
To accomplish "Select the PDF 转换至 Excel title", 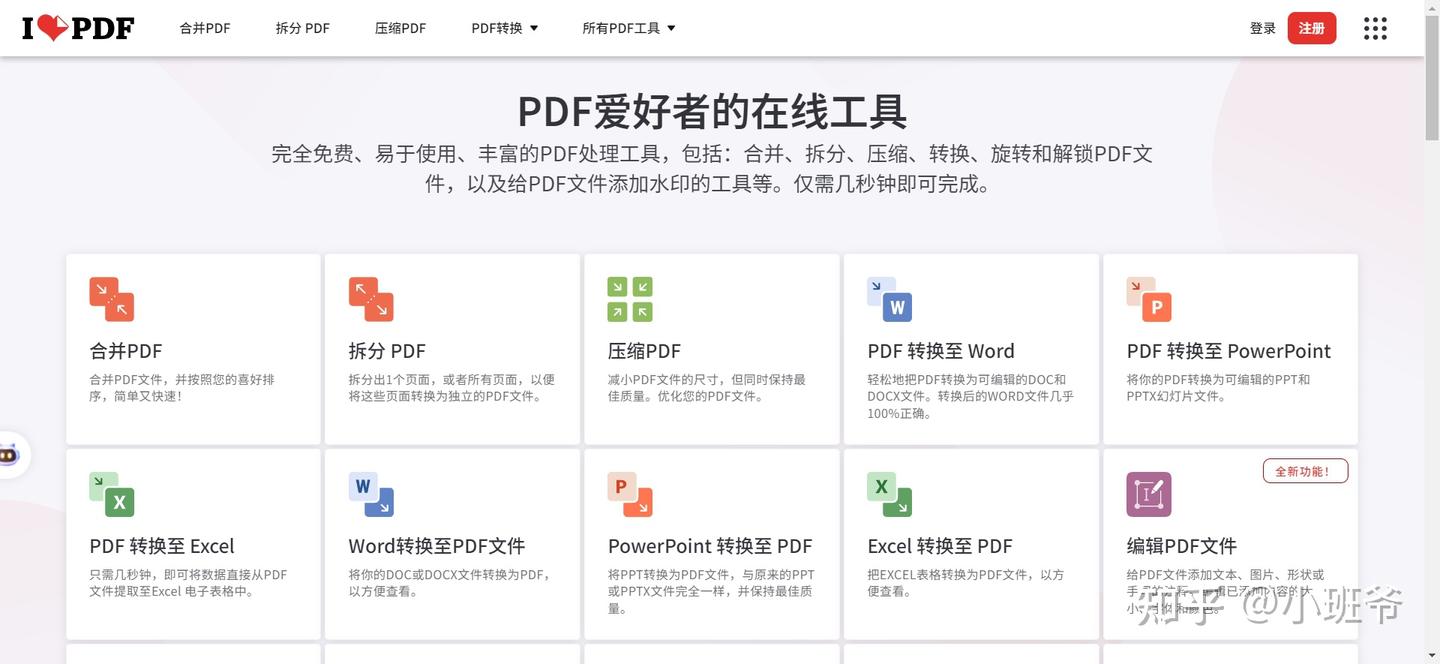I will (x=162, y=546).
